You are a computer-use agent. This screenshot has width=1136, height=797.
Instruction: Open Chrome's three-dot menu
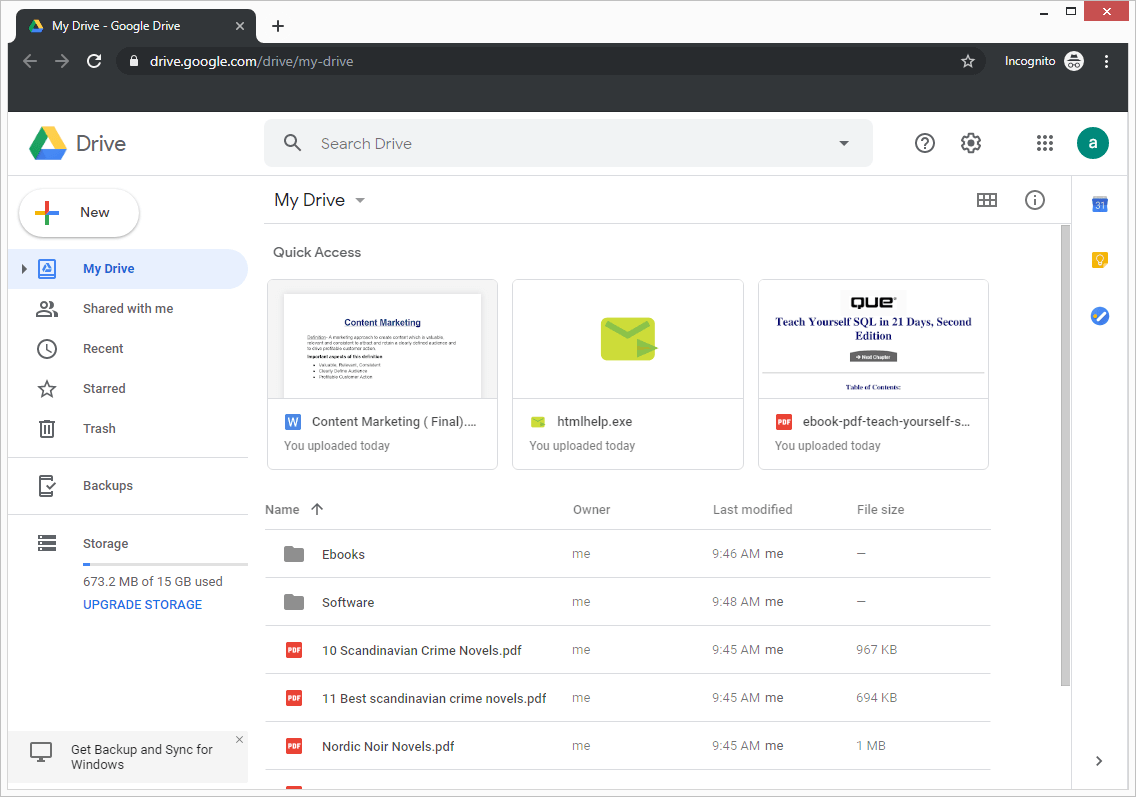pos(1106,62)
